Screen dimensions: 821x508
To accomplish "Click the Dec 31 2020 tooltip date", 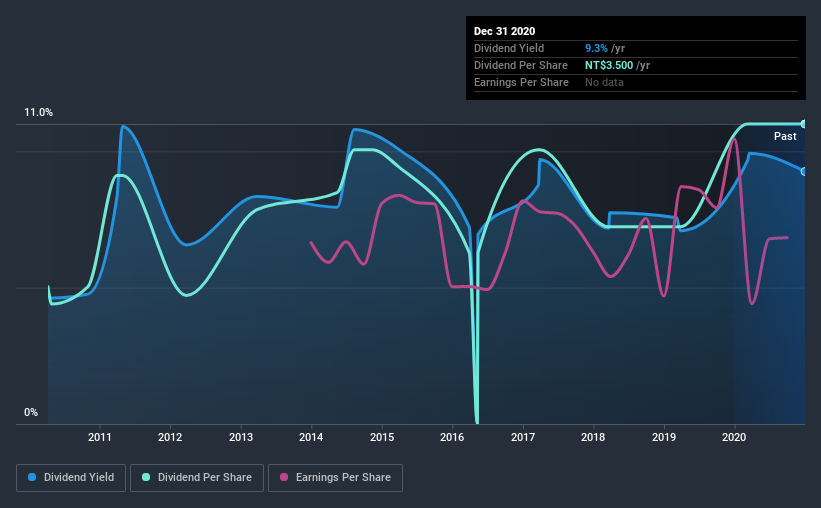I will pos(504,31).
